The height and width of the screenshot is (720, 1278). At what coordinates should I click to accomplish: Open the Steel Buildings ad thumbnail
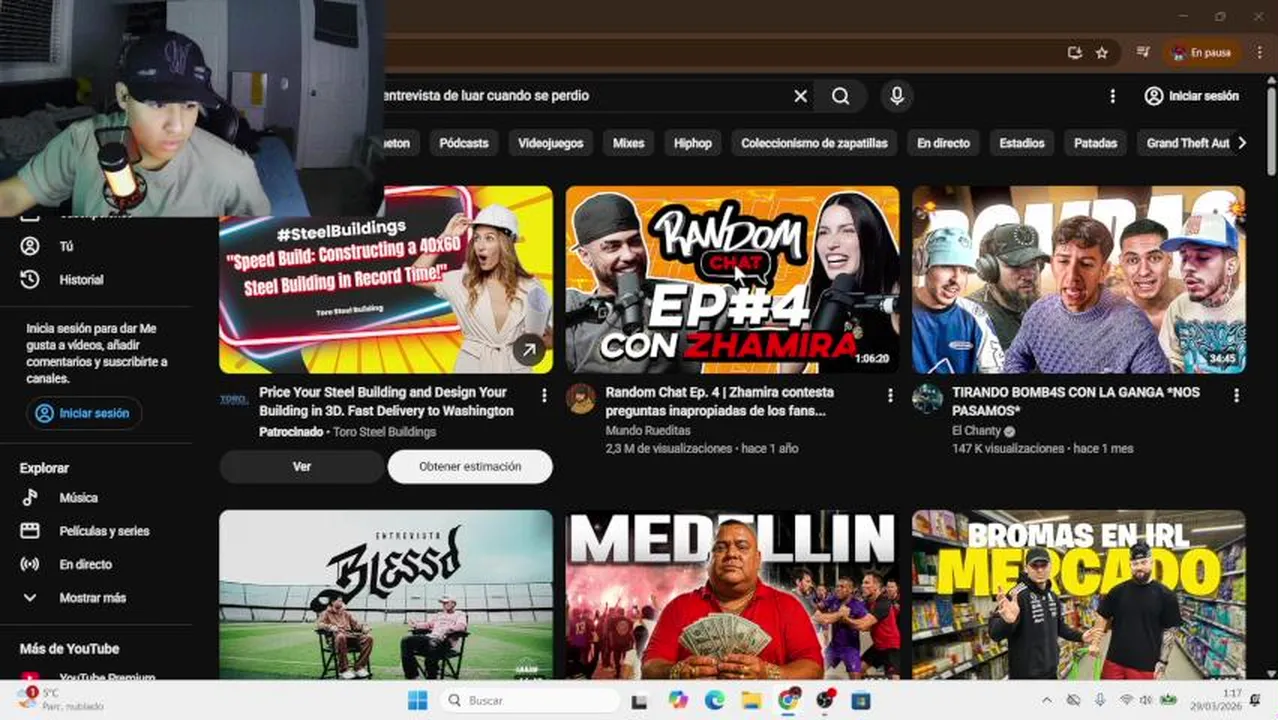(x=386, y=279)
